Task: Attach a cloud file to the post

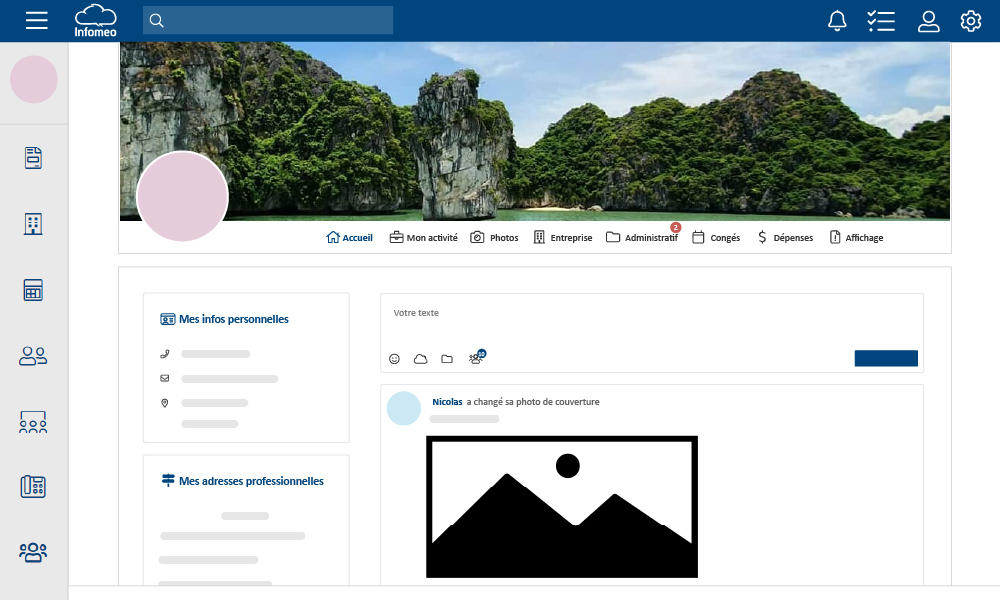Action: (420, 359)
